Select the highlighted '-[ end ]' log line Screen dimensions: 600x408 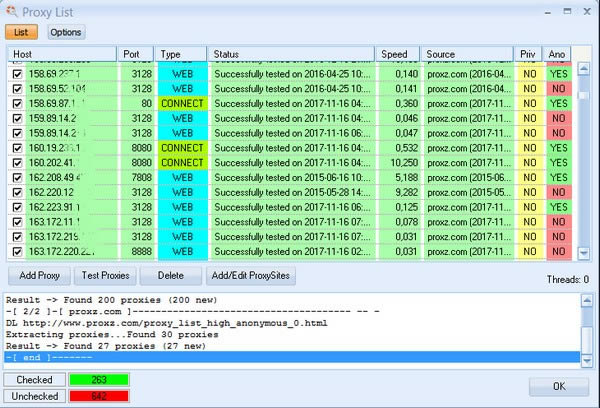point(290,357)
